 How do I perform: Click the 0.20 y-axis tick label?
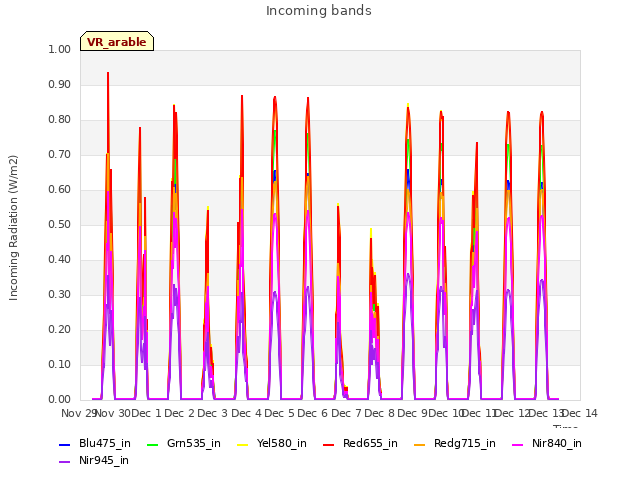[60, 329]
